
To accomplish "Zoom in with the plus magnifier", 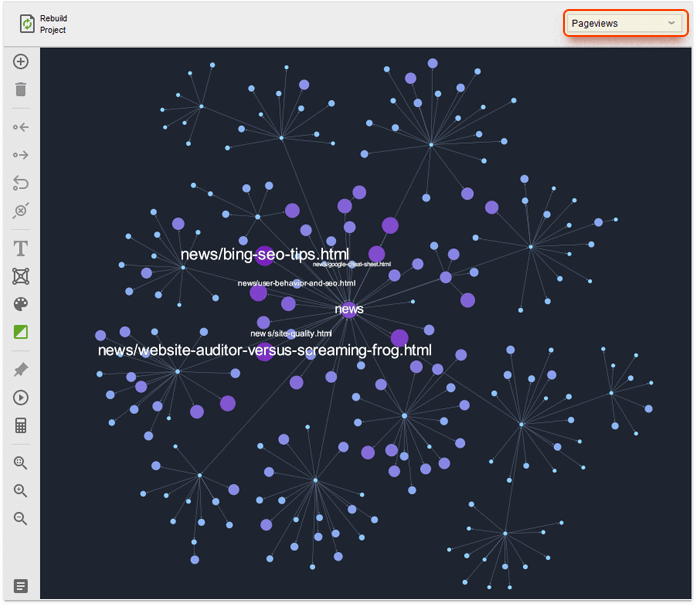I will coord(20,491).
